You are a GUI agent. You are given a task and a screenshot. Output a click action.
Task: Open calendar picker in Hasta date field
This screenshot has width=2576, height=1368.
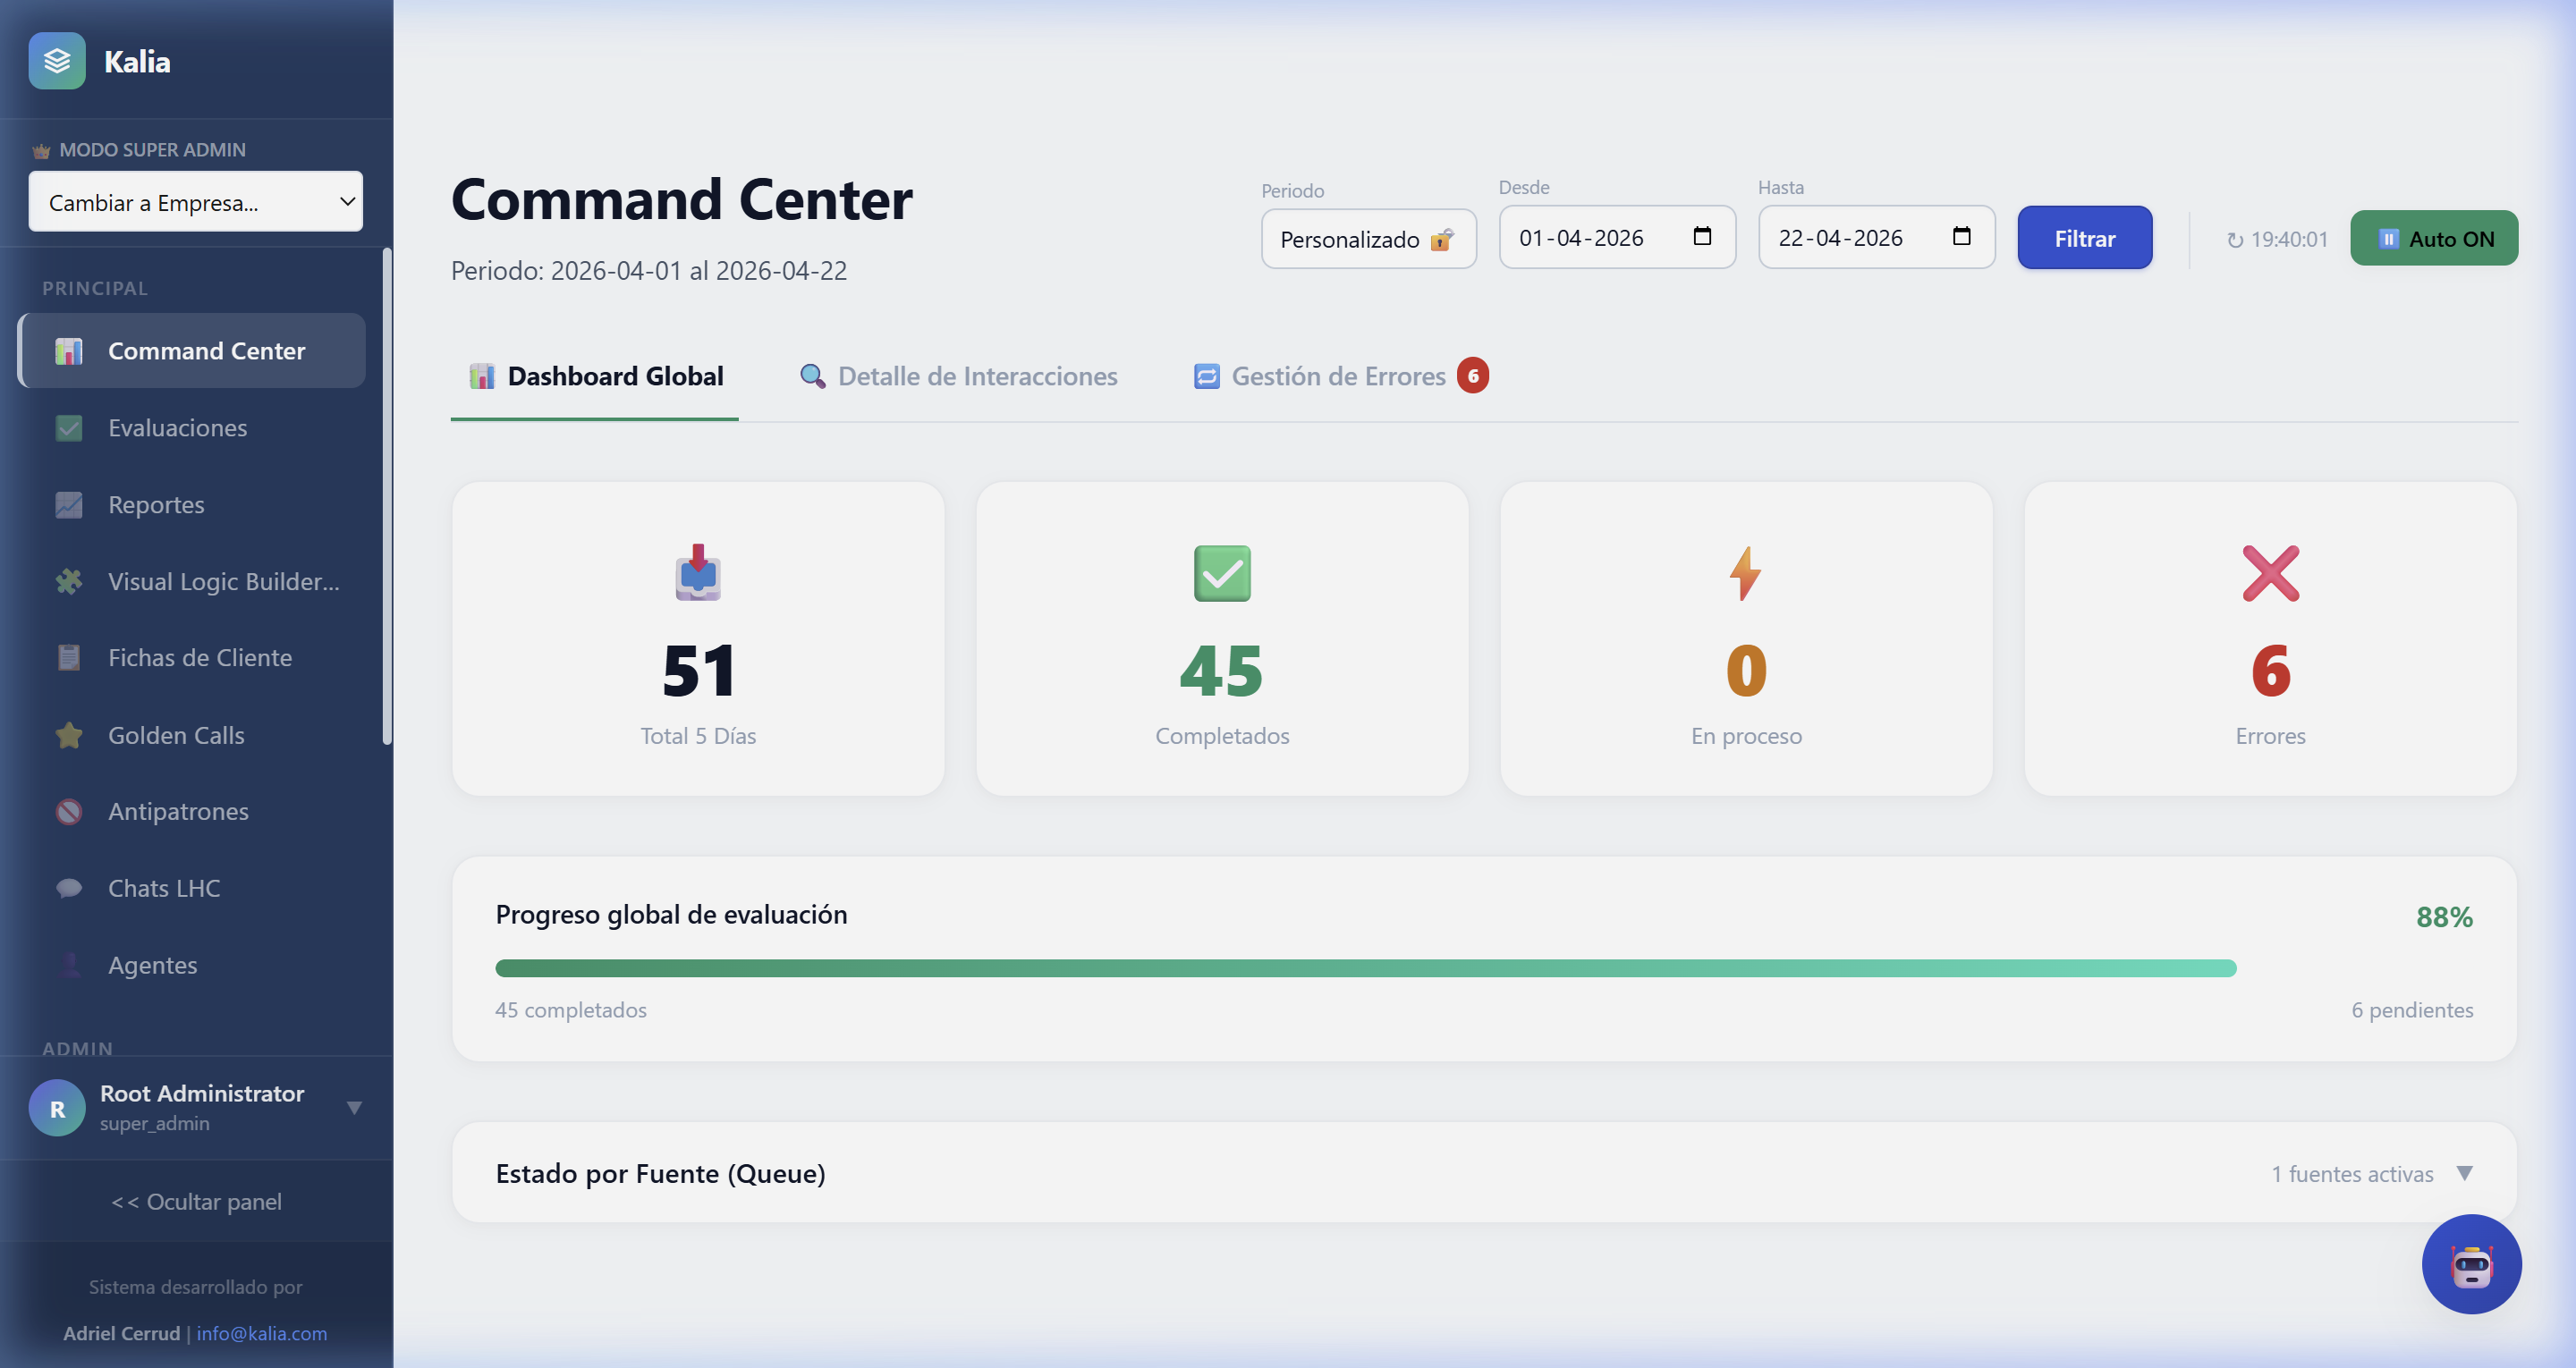coord(1961,237)
